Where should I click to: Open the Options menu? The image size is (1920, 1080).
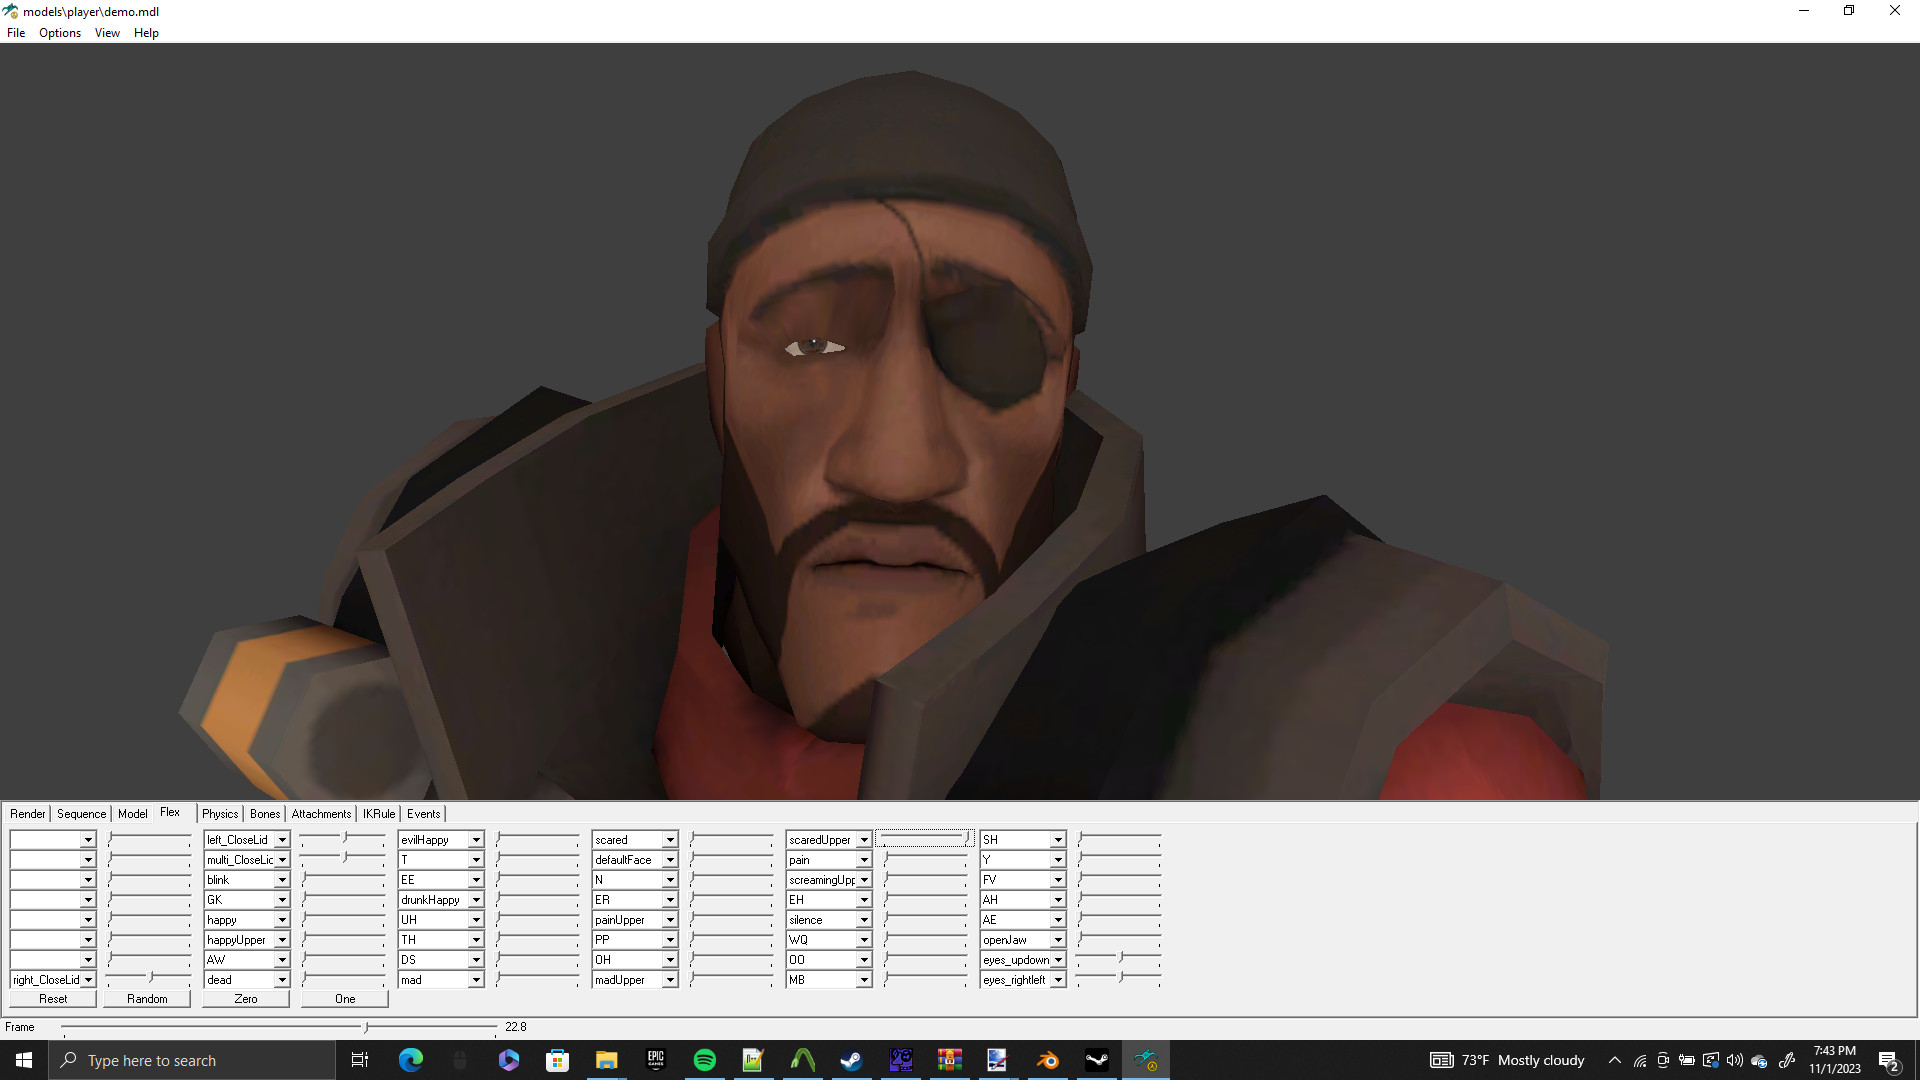pyautogui.click(x=59, y=32)
